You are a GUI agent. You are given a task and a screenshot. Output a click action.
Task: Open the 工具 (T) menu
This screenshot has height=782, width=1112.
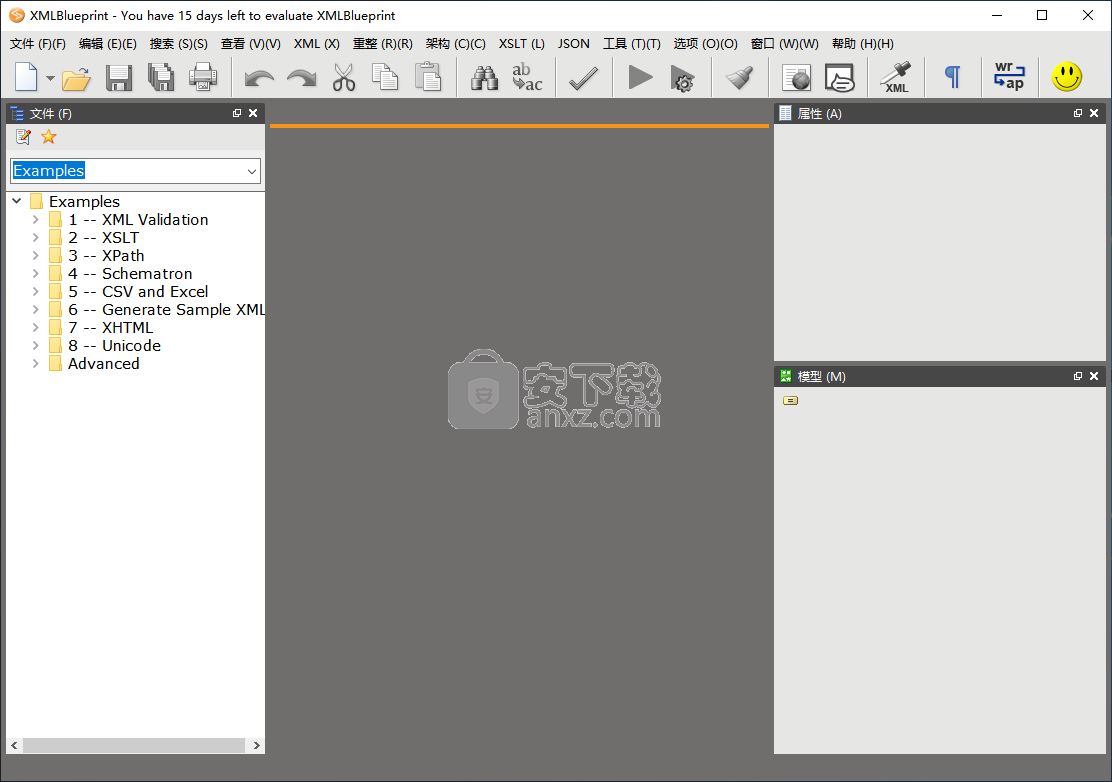point(631,44)
